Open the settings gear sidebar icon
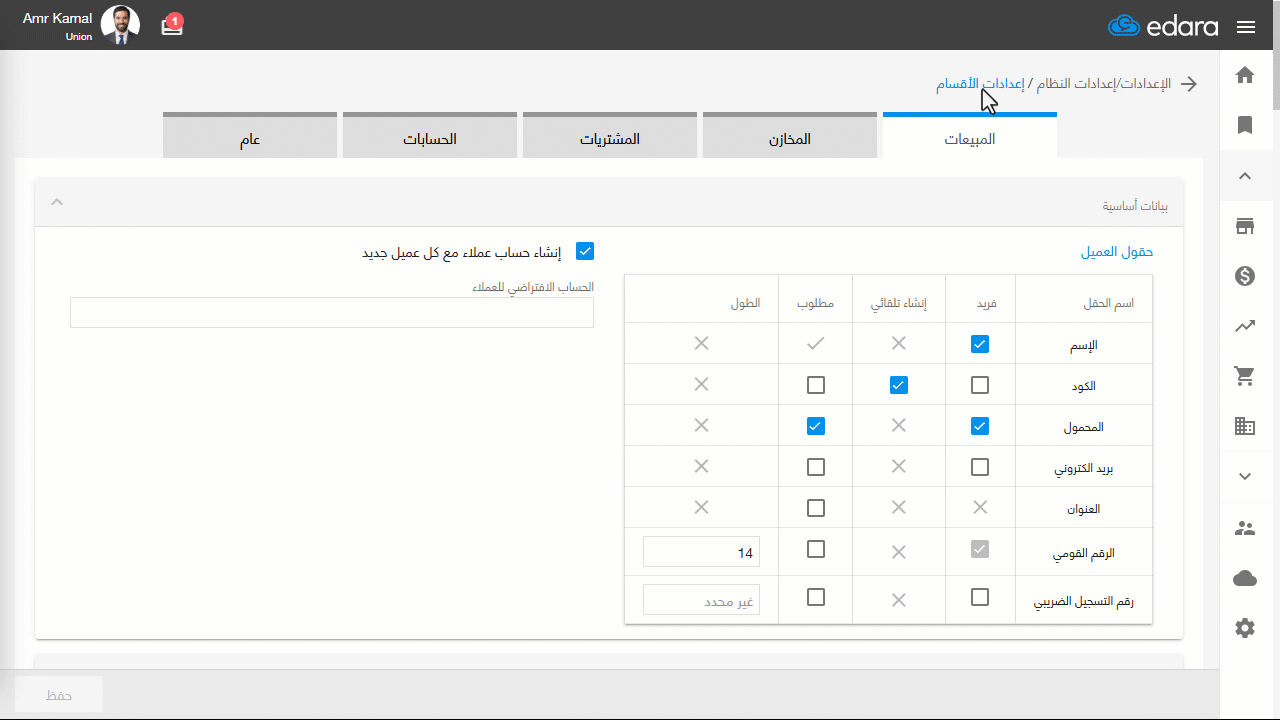 pos(1245,628)
